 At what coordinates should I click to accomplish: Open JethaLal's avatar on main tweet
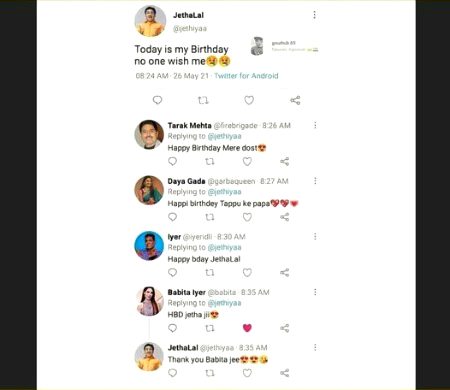(x=150, y=21)
